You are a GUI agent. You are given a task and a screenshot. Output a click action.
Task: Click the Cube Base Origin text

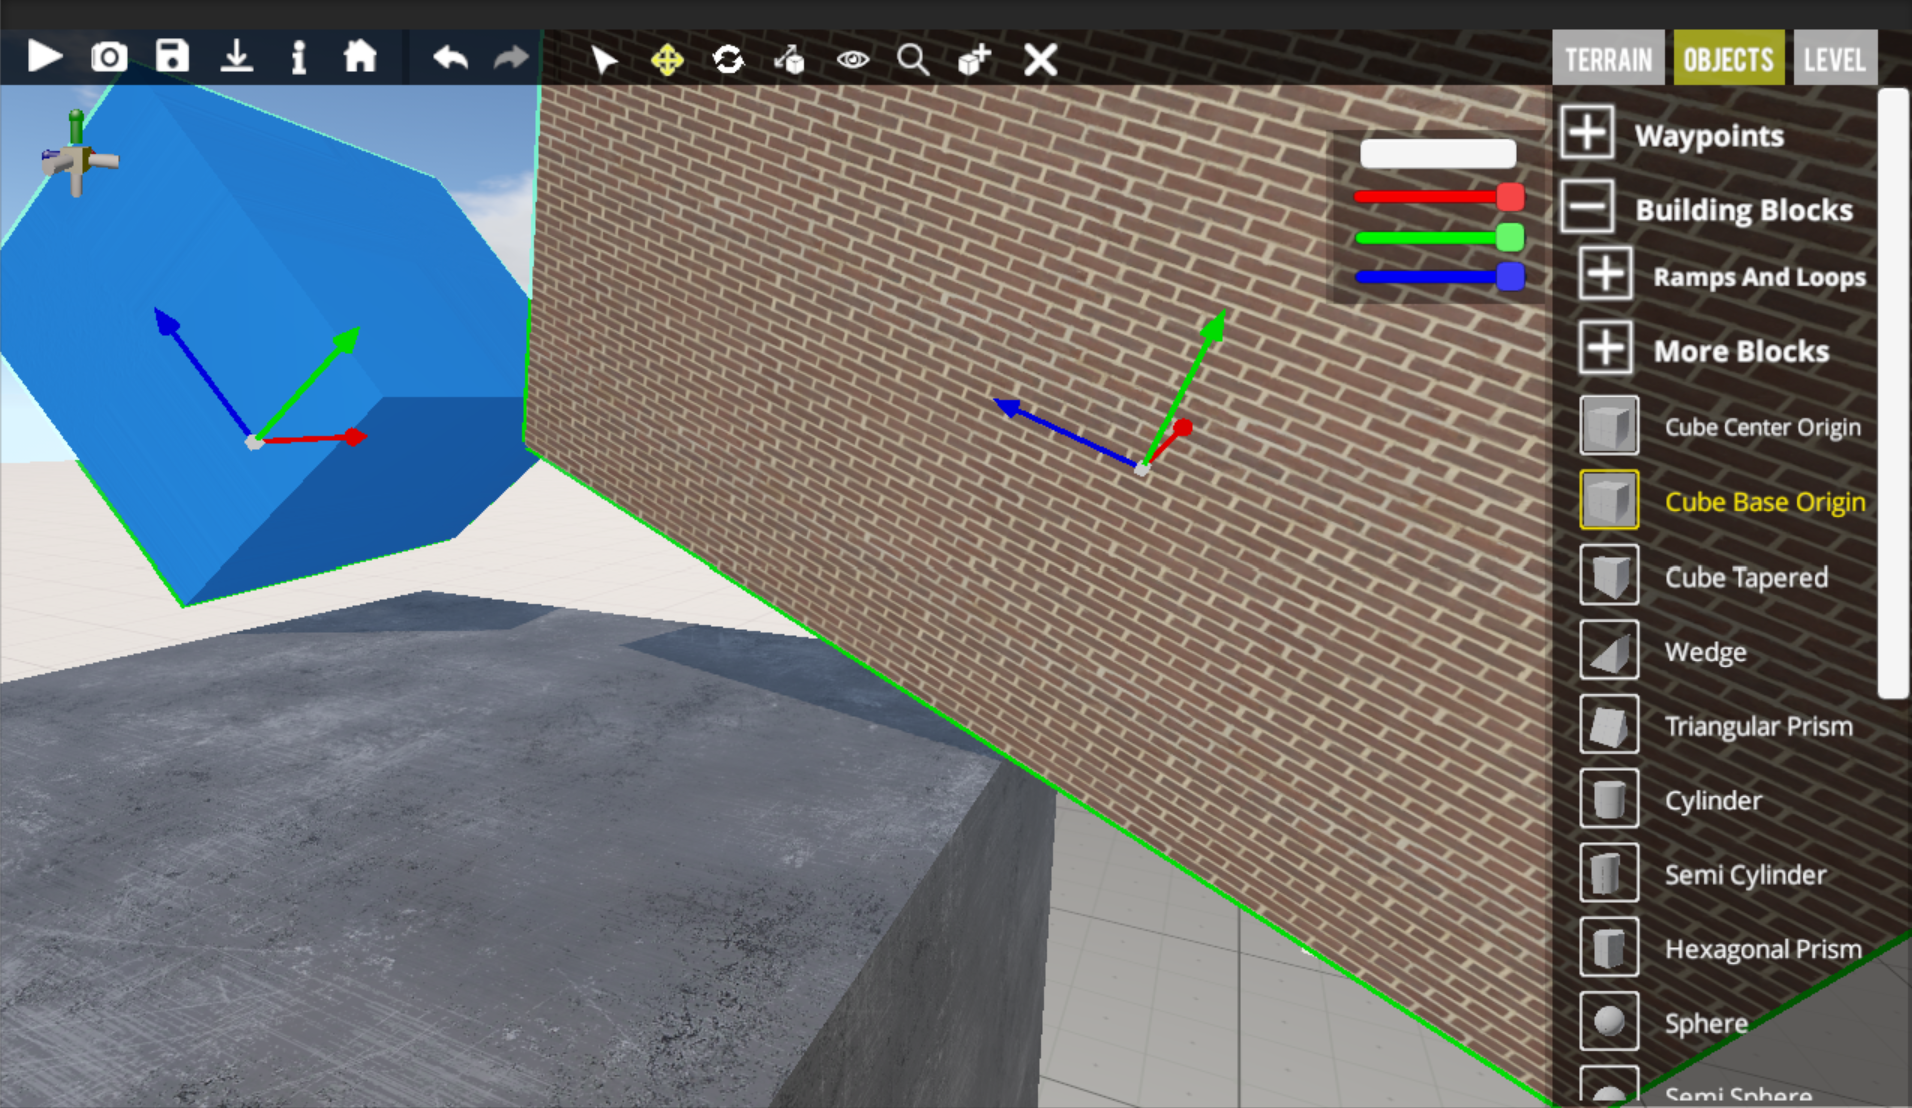pos(1765,502)
